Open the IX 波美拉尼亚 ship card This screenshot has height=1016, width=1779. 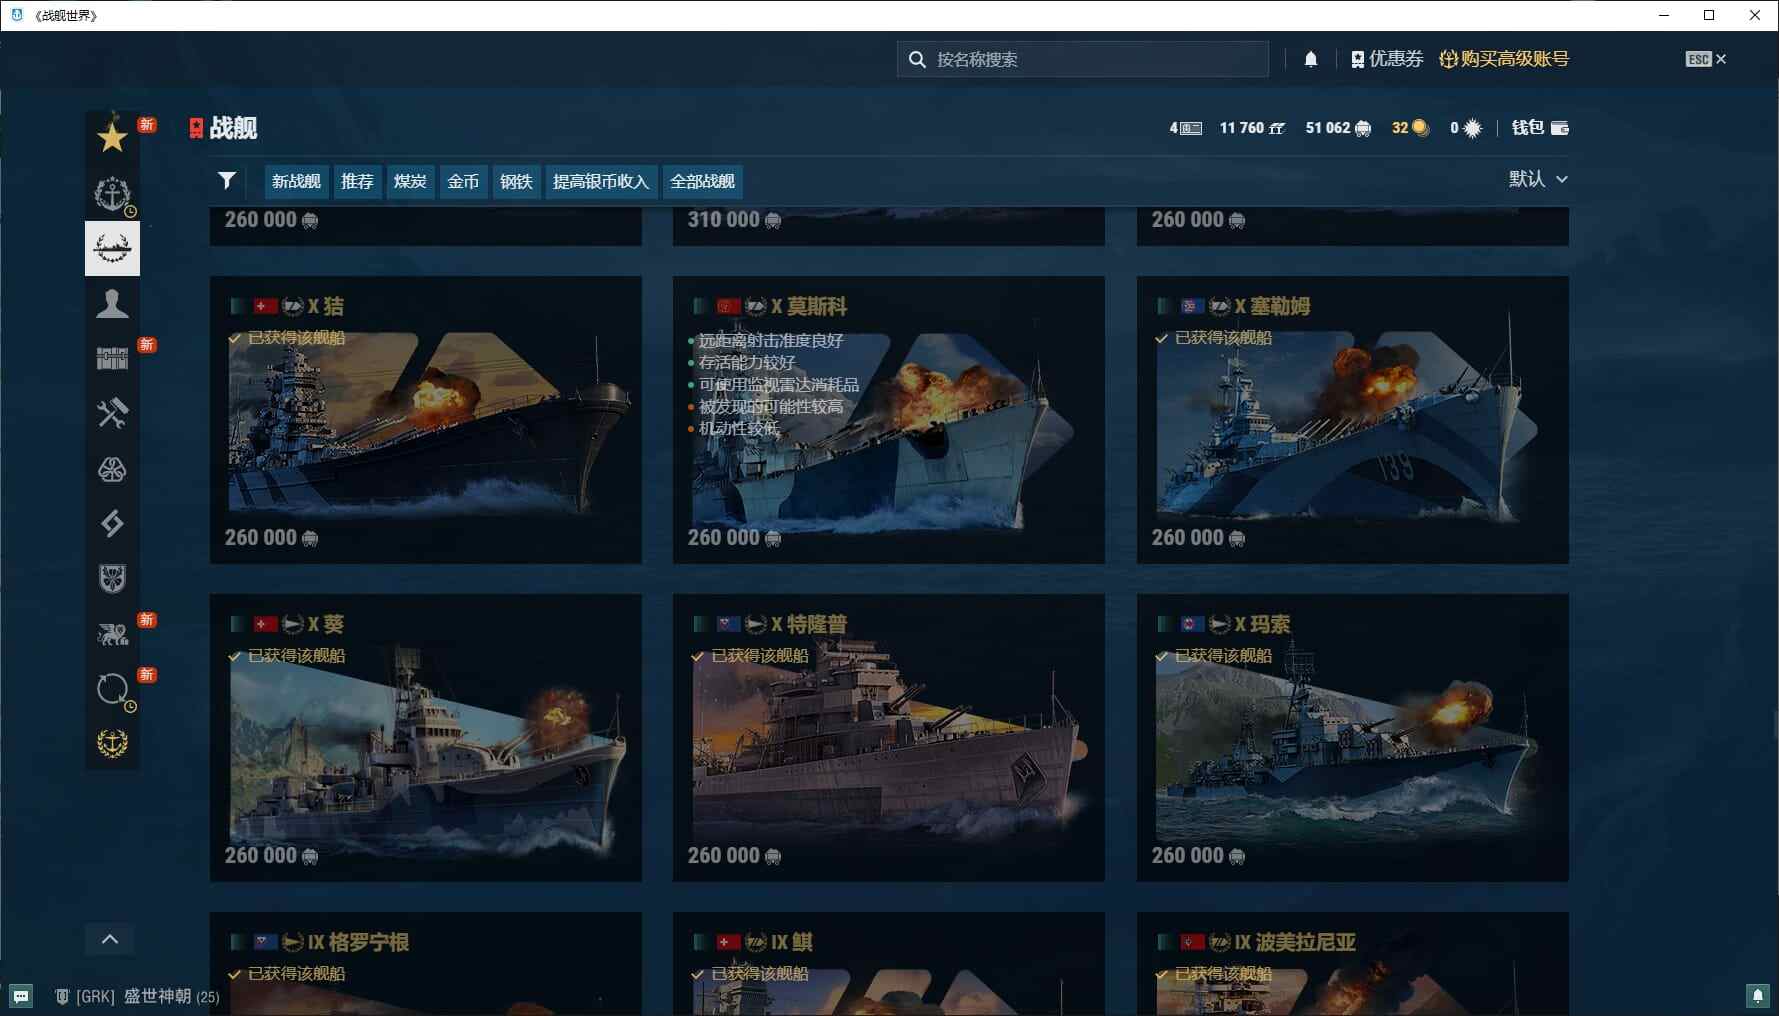[x=1353, y=964]
